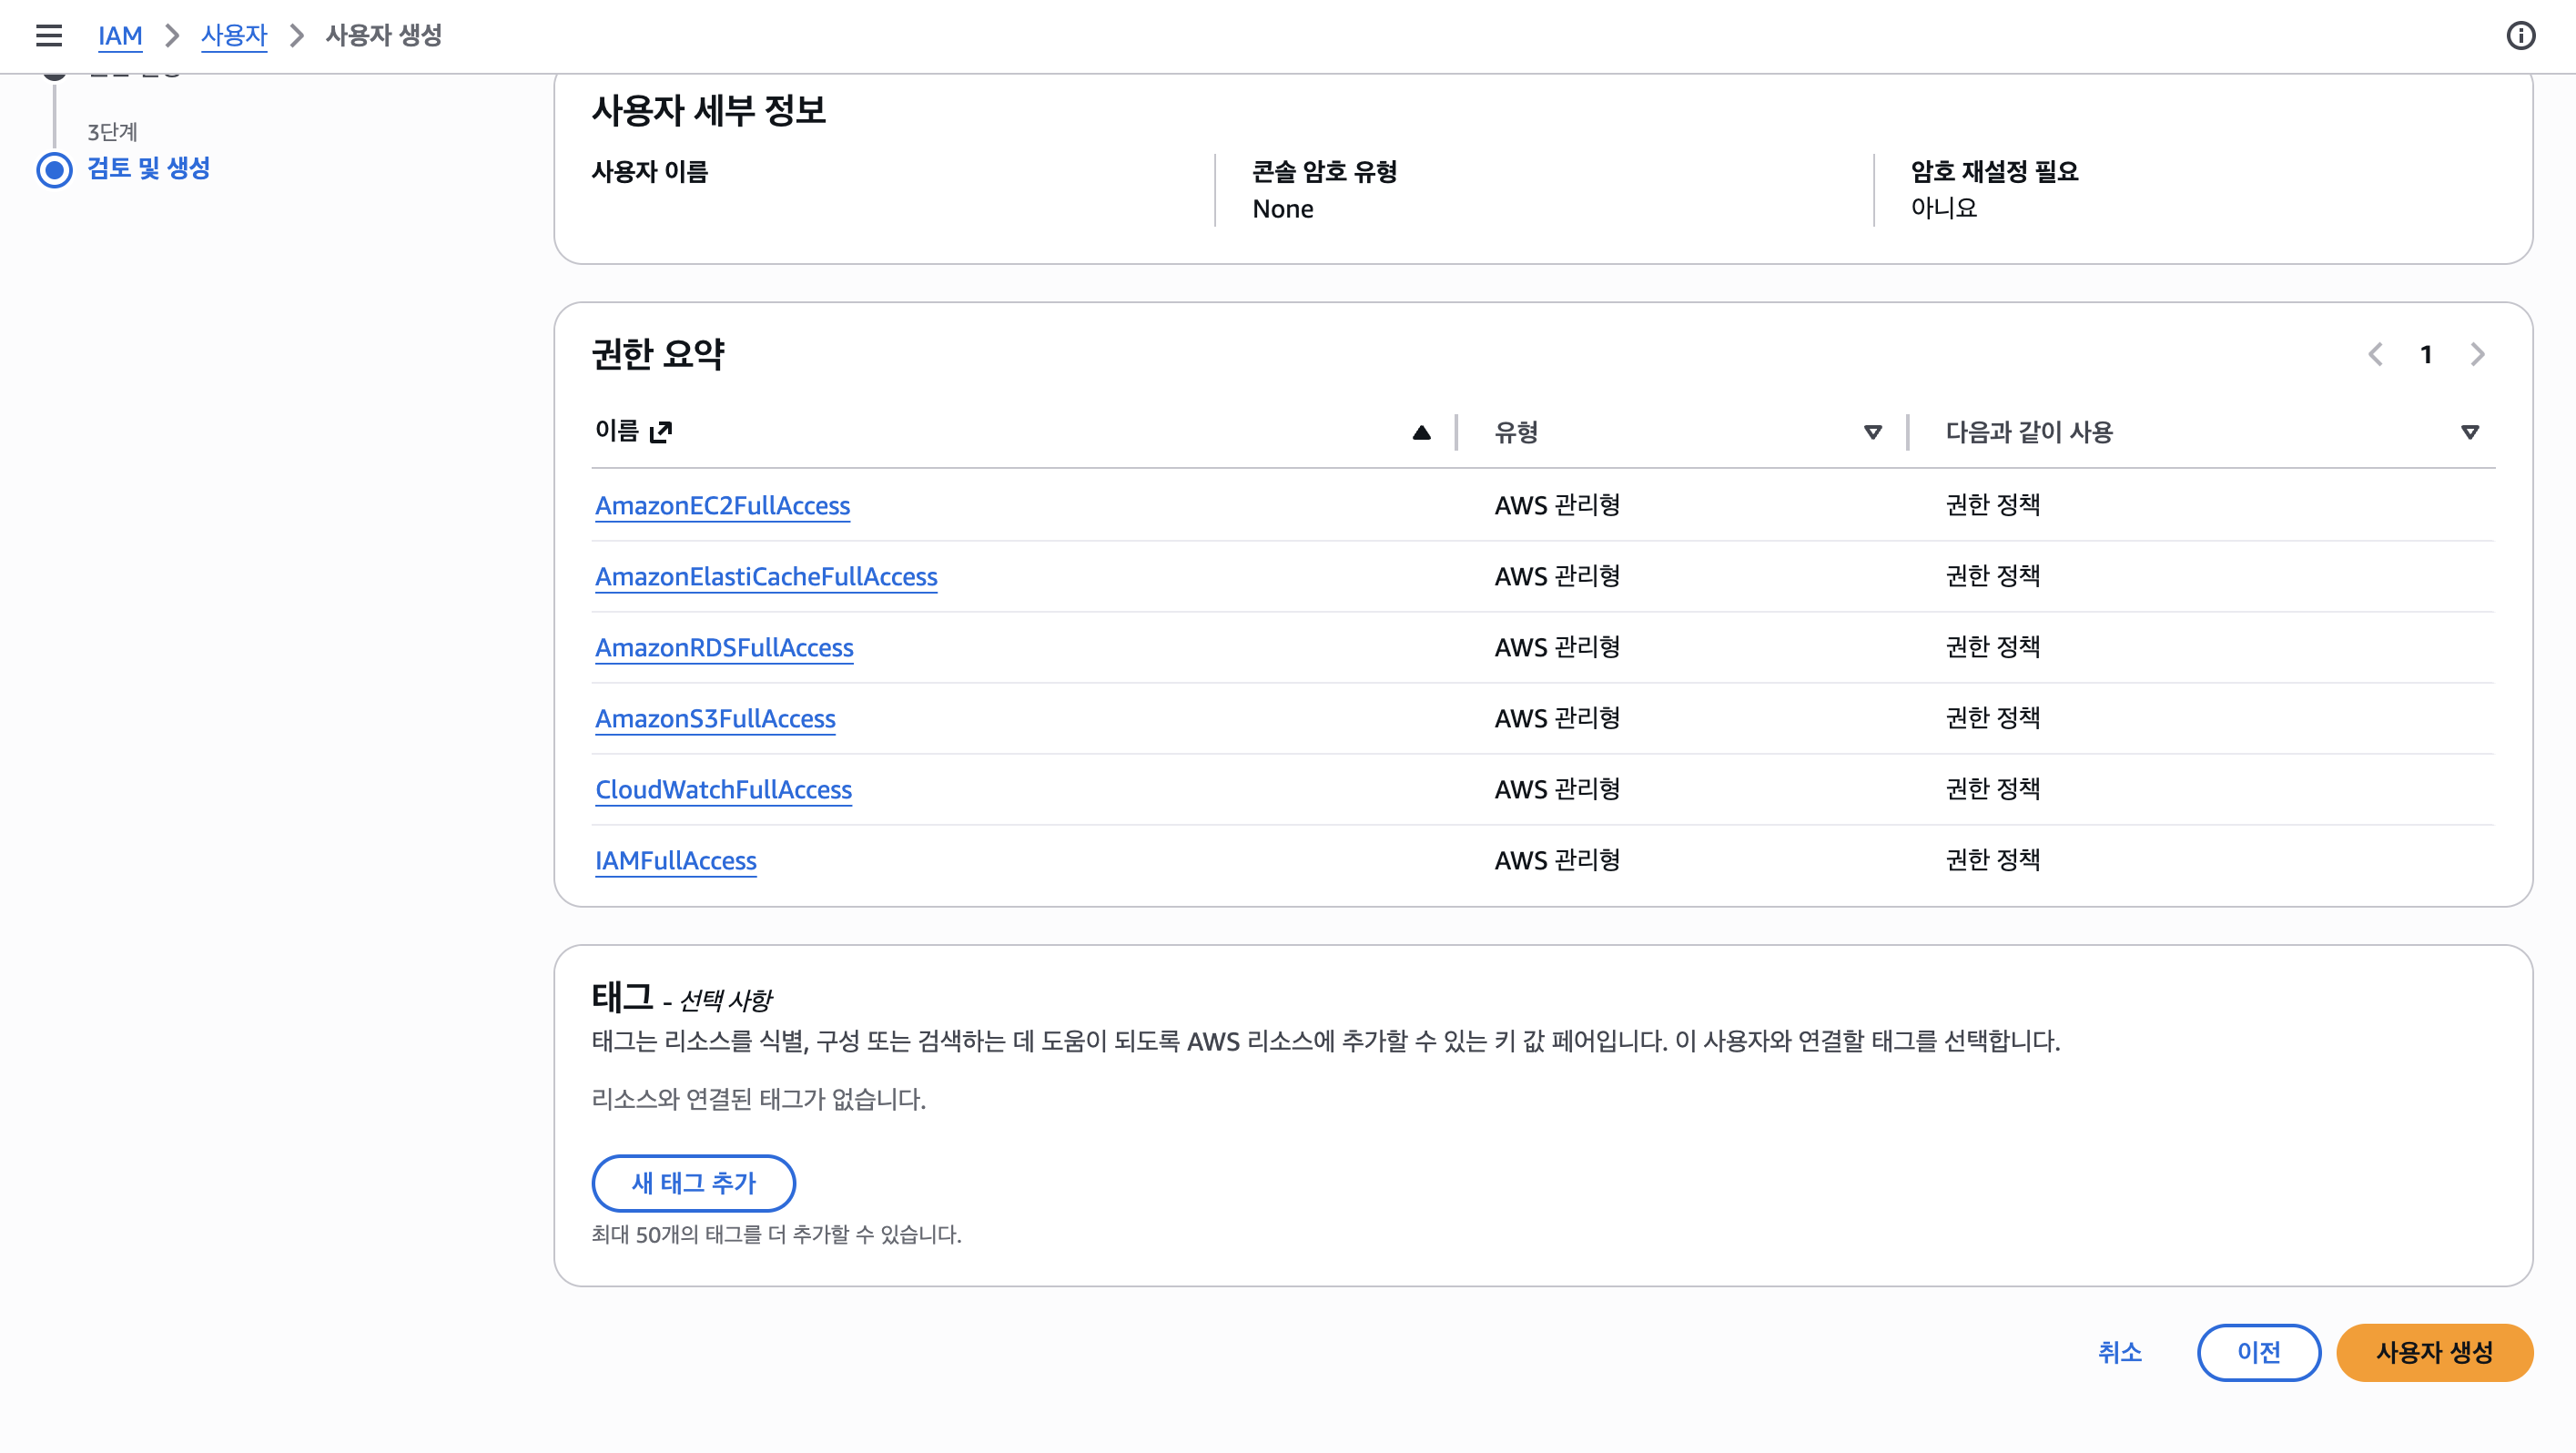Click 취소 to cancel user creation
The image size is (2576, 1453).
(2119, 1352)
